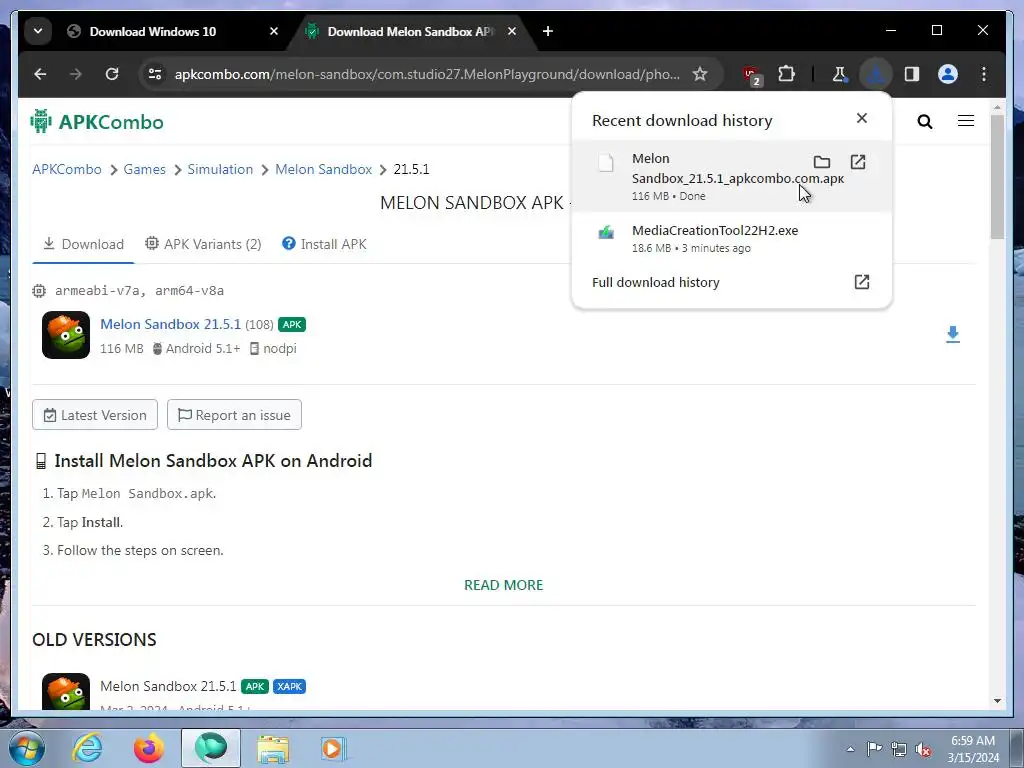Open Chrome Labs flask icon
This screenshot has height=768, width=1024.
[839, 74]
